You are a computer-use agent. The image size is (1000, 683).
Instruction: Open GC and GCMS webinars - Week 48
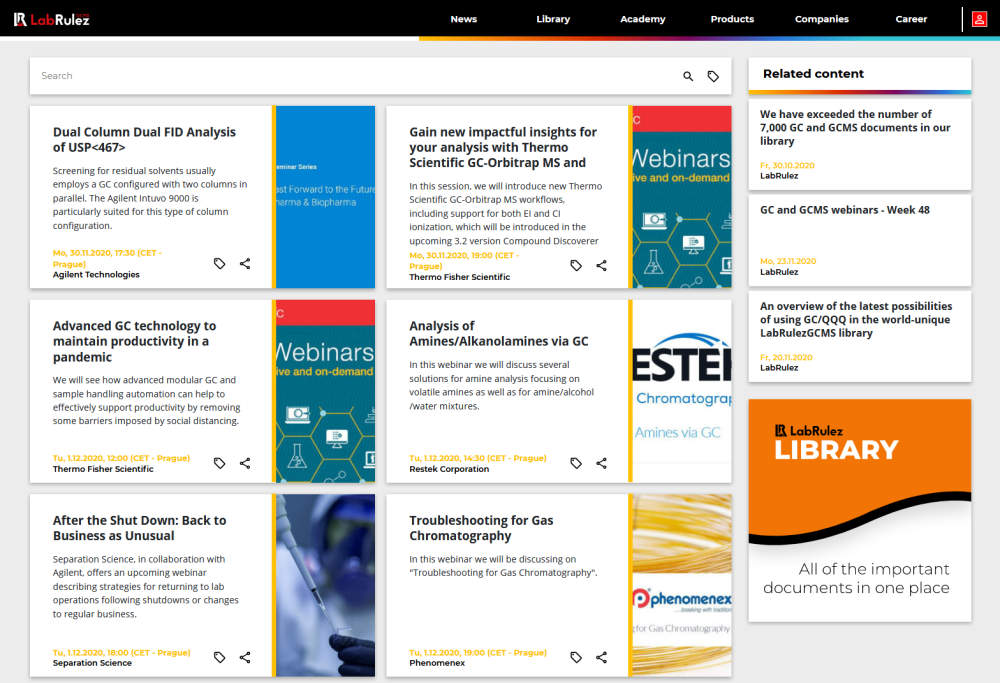tap(844, 210)
